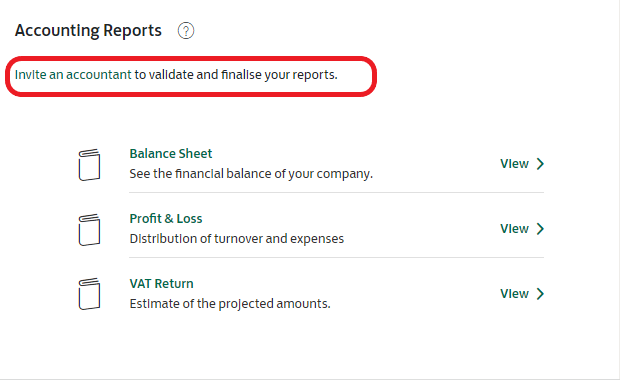Open the VAT Return title link
620x380 pixels.
click(x=162, y=284)
